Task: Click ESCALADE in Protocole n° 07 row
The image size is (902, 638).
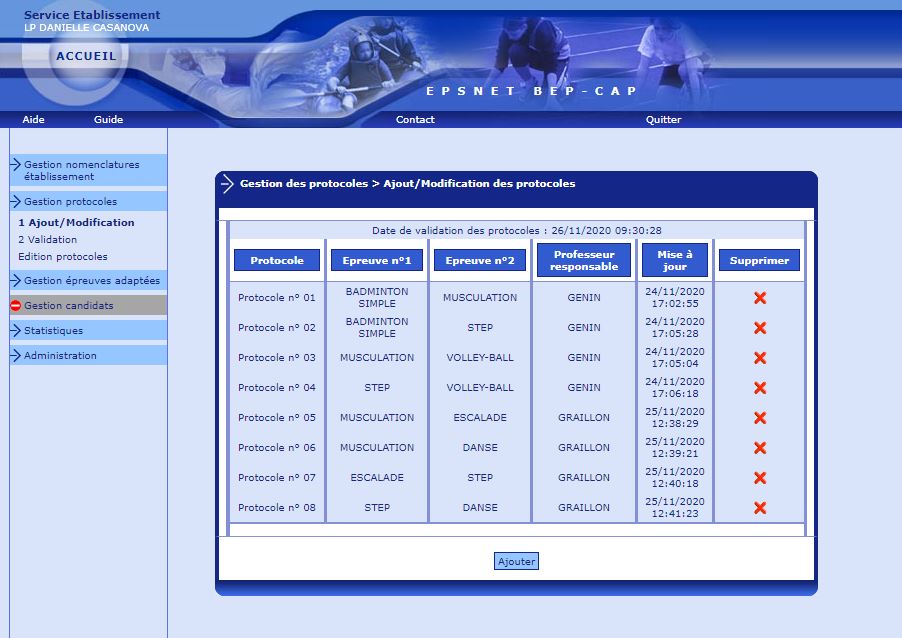Action: coord(377,477)
